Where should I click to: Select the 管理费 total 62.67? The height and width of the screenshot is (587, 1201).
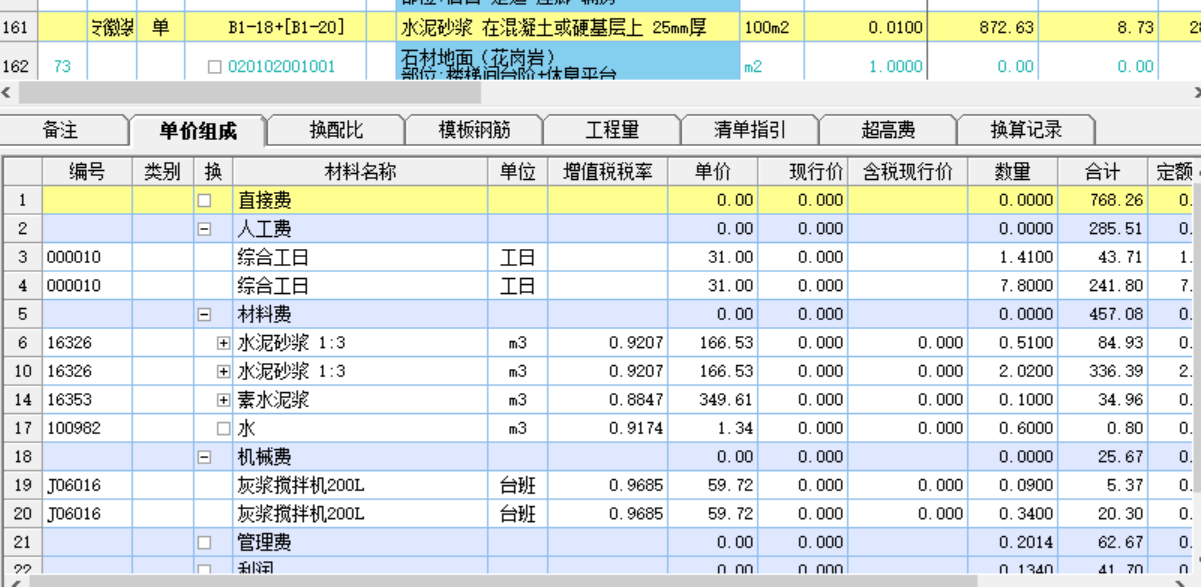coord(1102,542)
